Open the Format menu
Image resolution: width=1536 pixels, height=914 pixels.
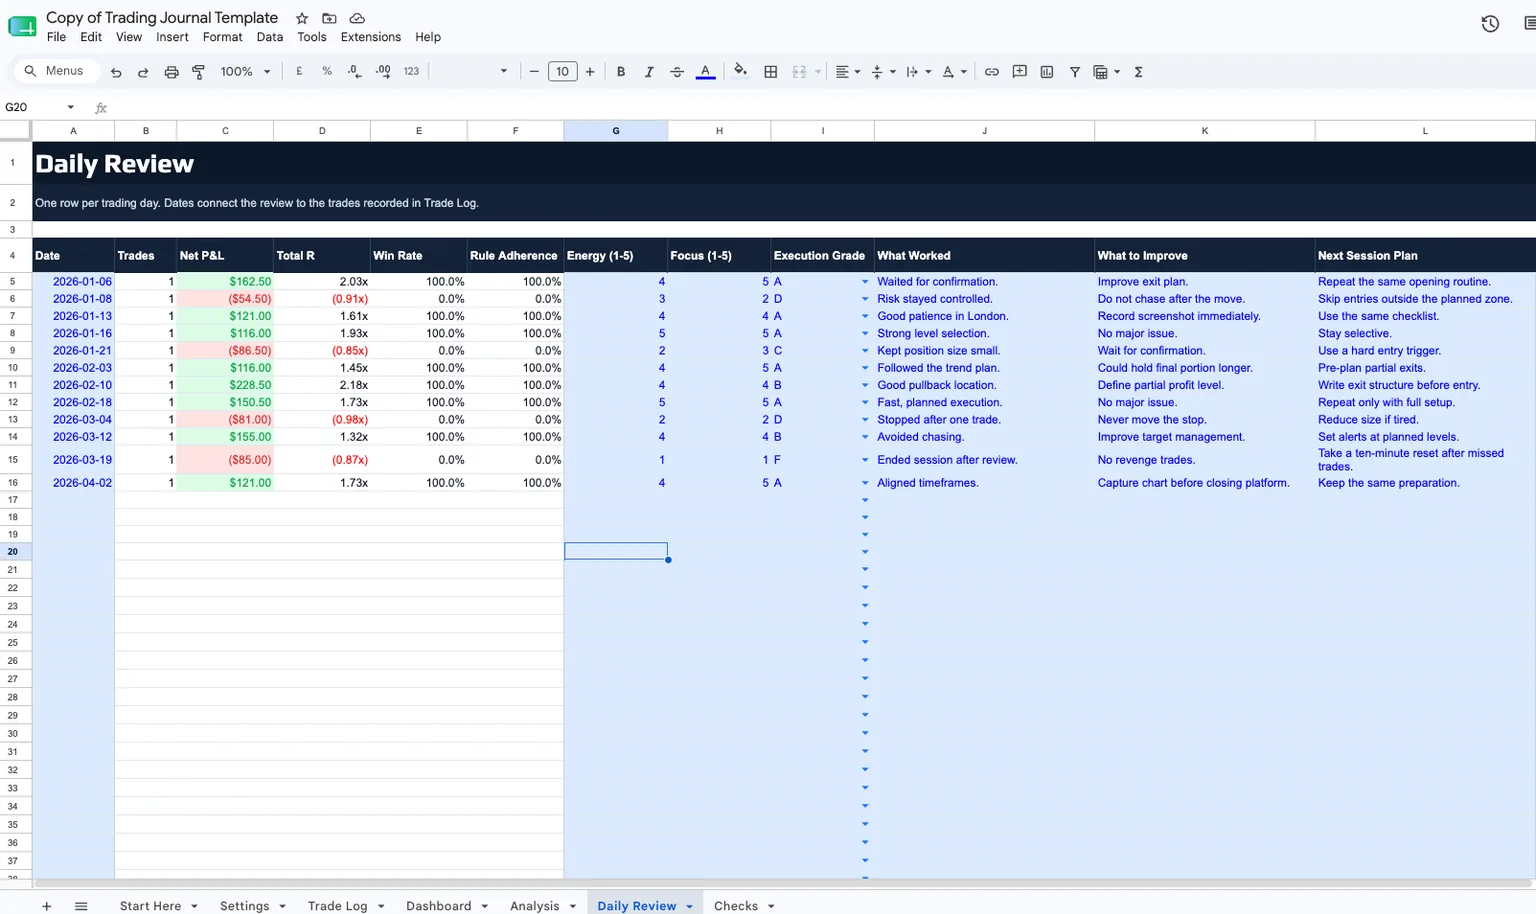coord(222,37)
